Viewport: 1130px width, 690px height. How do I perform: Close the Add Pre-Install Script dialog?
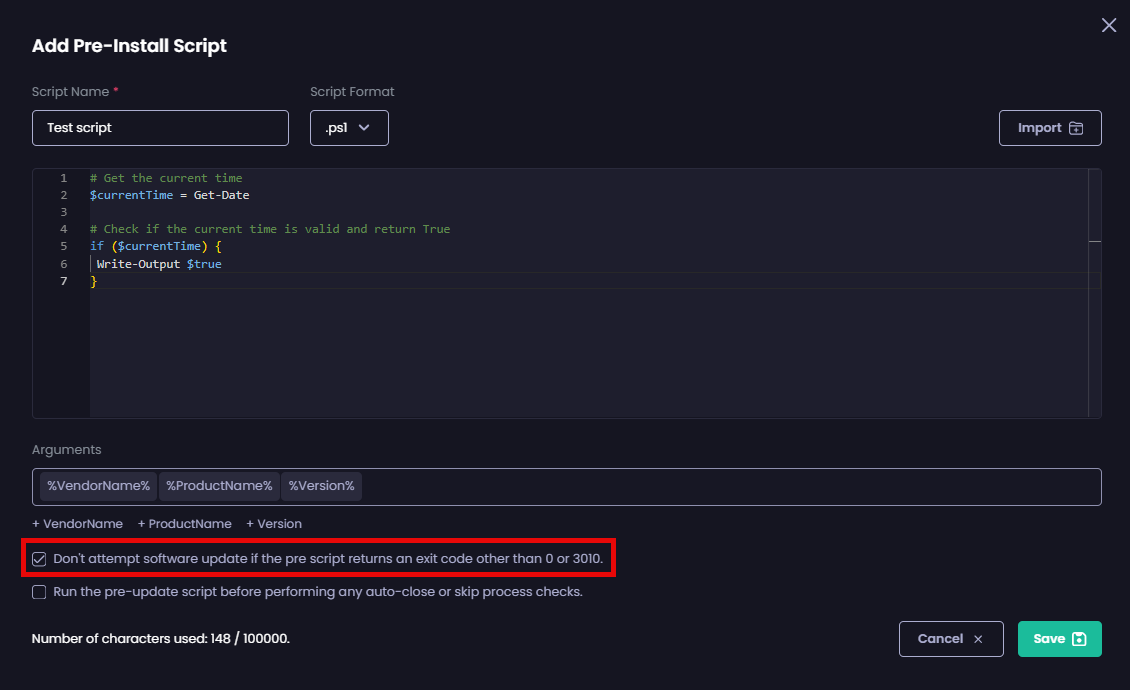pos(1108,25)
